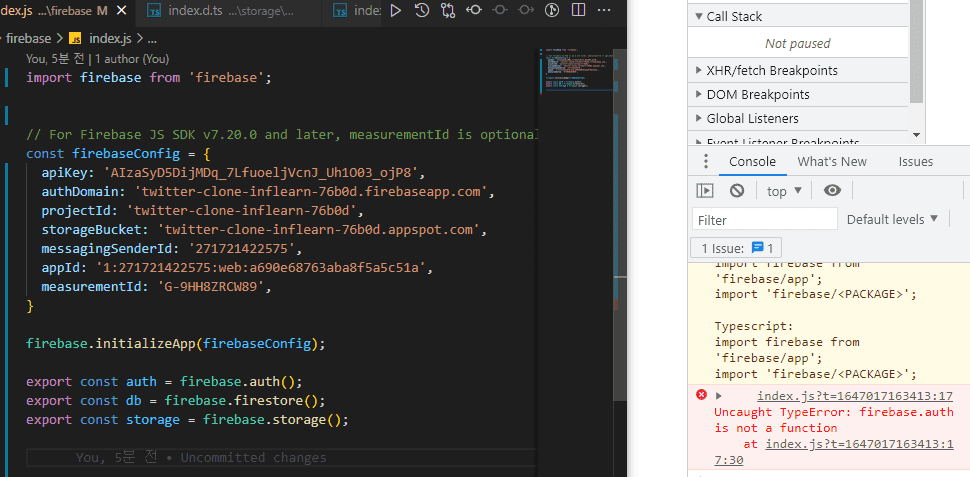Close the index.js firebase tab

pos(122,11)
